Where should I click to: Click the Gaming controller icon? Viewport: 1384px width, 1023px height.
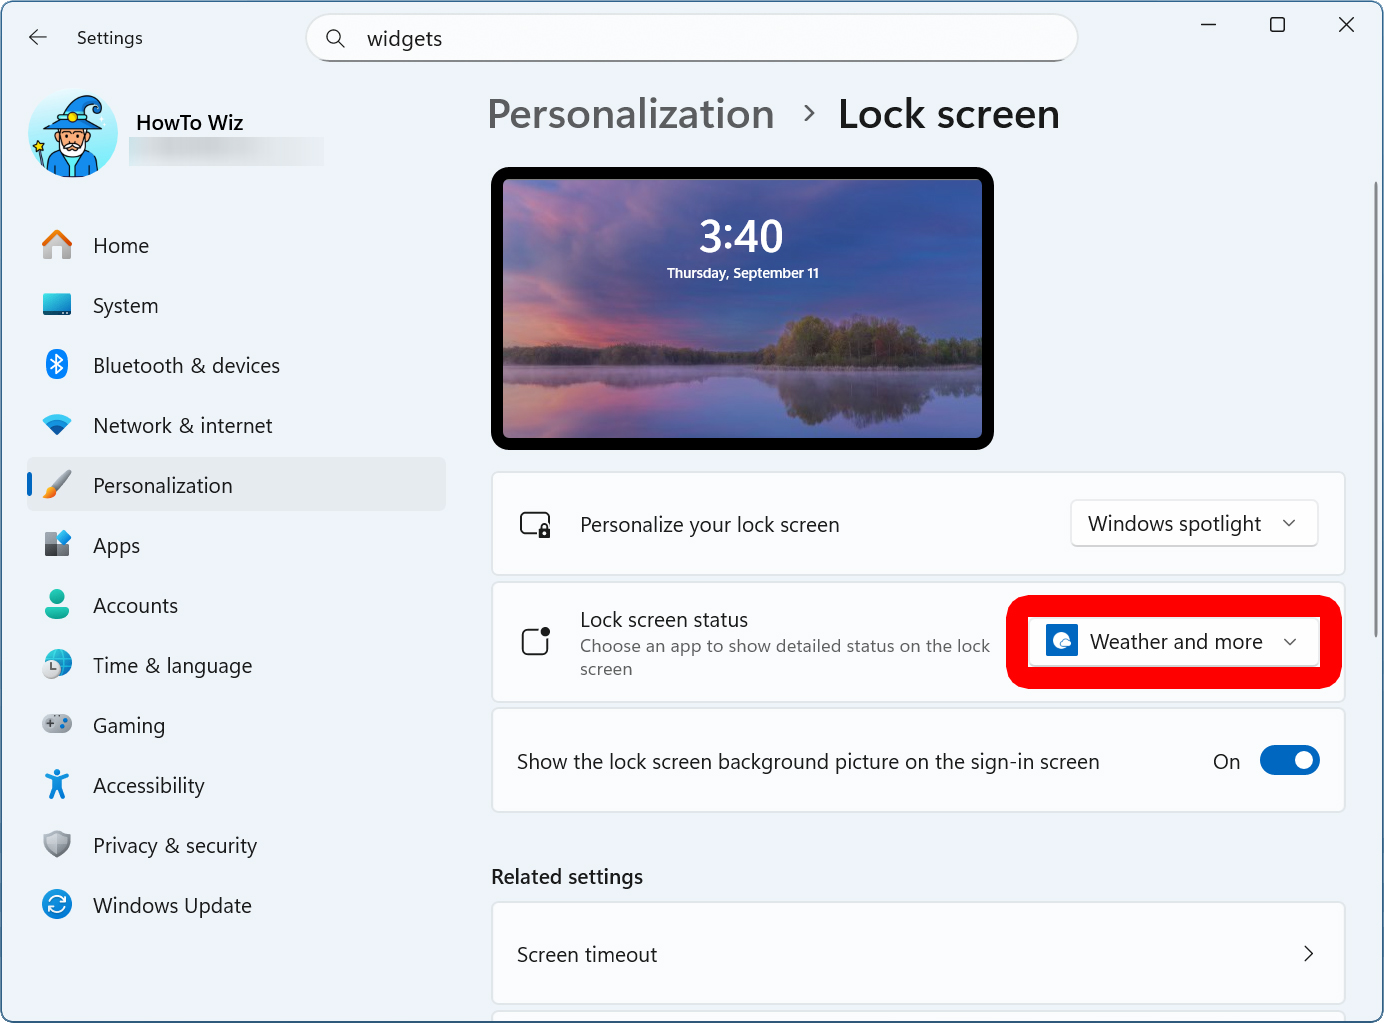point(57,724)
